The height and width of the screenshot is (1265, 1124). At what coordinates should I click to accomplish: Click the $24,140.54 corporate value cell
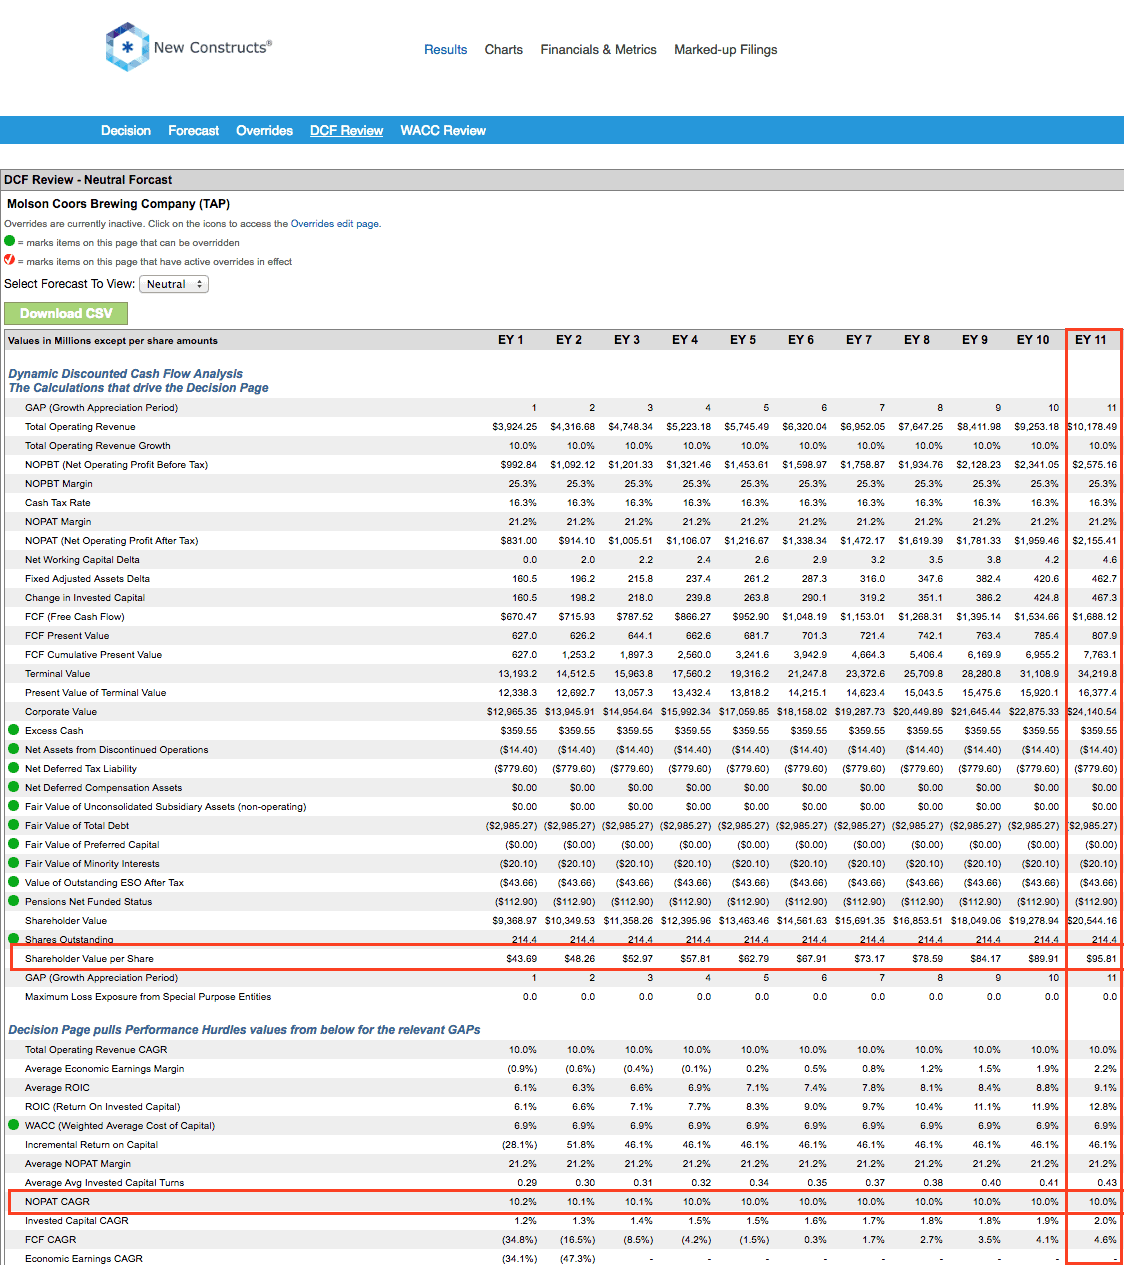pos(1093,711)
